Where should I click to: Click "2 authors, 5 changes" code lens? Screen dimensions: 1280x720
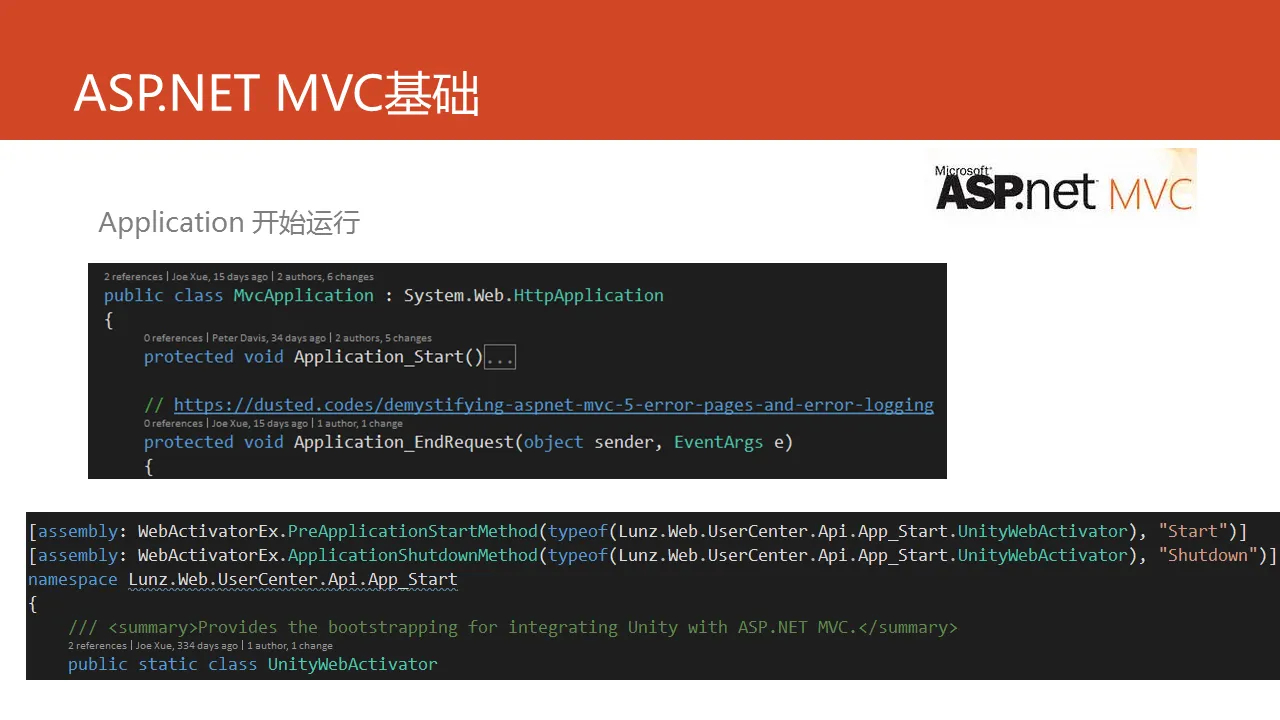(383, 338)
